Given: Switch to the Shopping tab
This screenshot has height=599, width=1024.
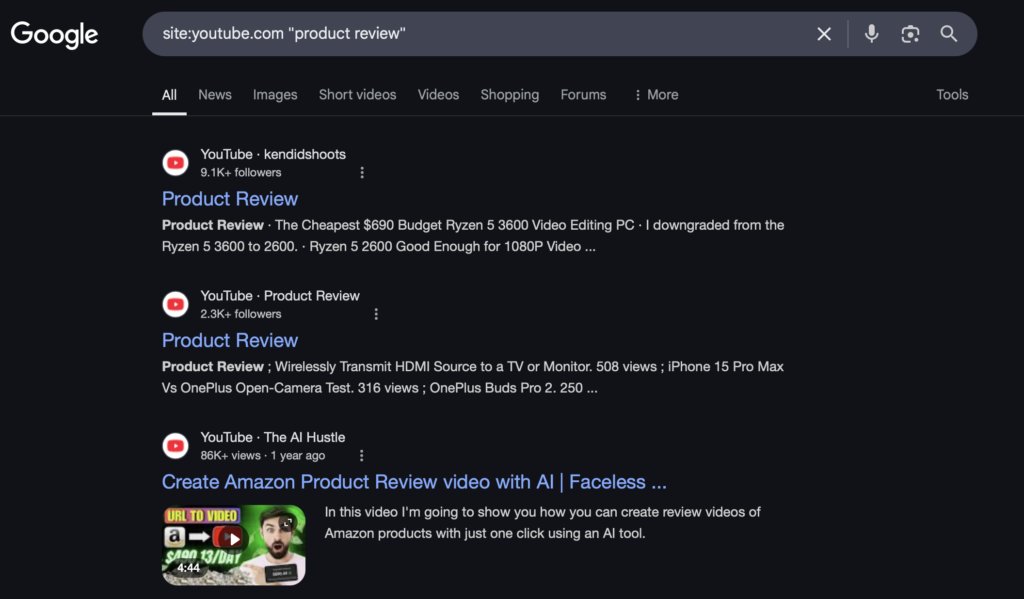Looking at the screenshot, I should point(509,95).
